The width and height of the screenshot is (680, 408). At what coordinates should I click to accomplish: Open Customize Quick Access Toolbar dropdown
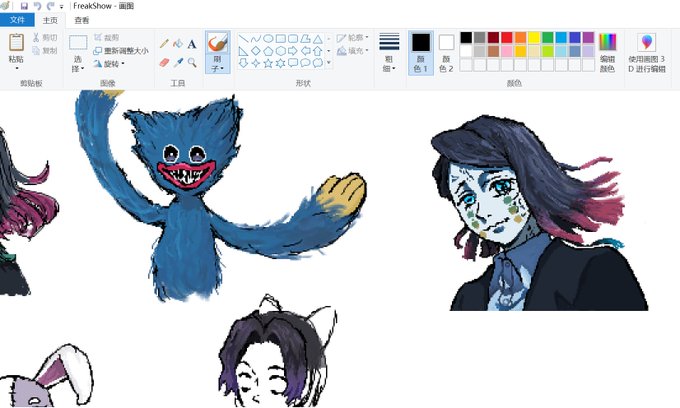(x=62, y=7)
